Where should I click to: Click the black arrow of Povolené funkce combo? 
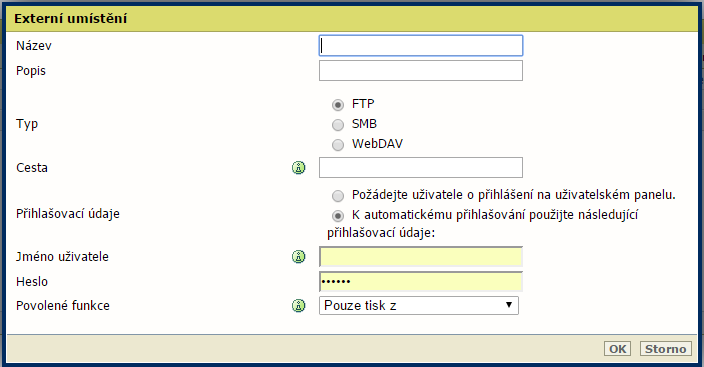click(x=509, y=305)
